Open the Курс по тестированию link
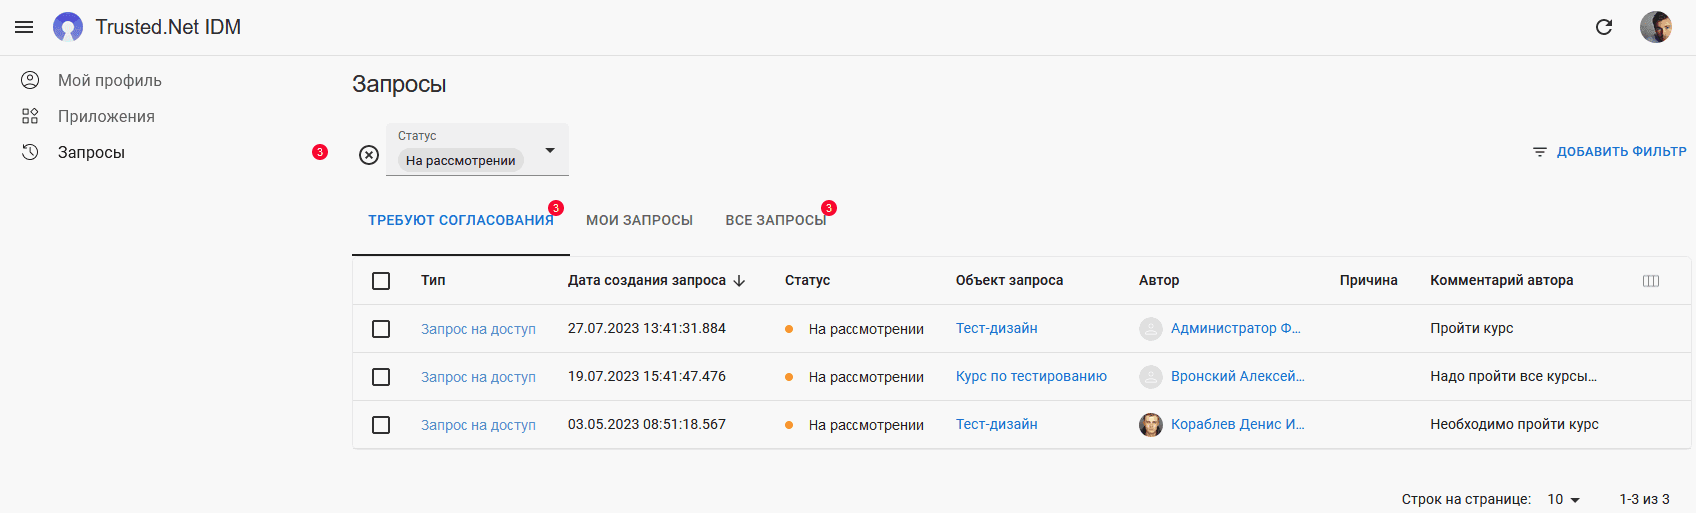Image resolution: width=1696 pixels, height=513 pixels. point(1031,377)
